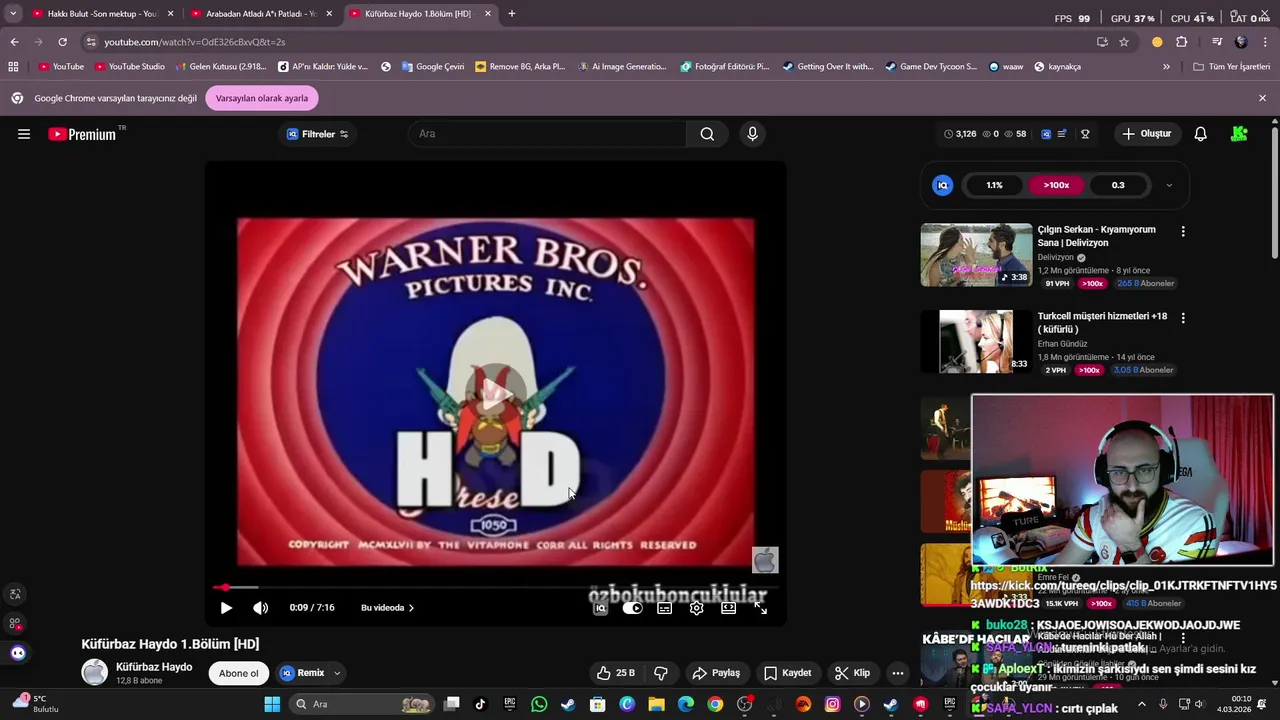The height and width of the screenshot is (720, 1280).
Task: Click the address bar URL
Action: tap(195, 42)
